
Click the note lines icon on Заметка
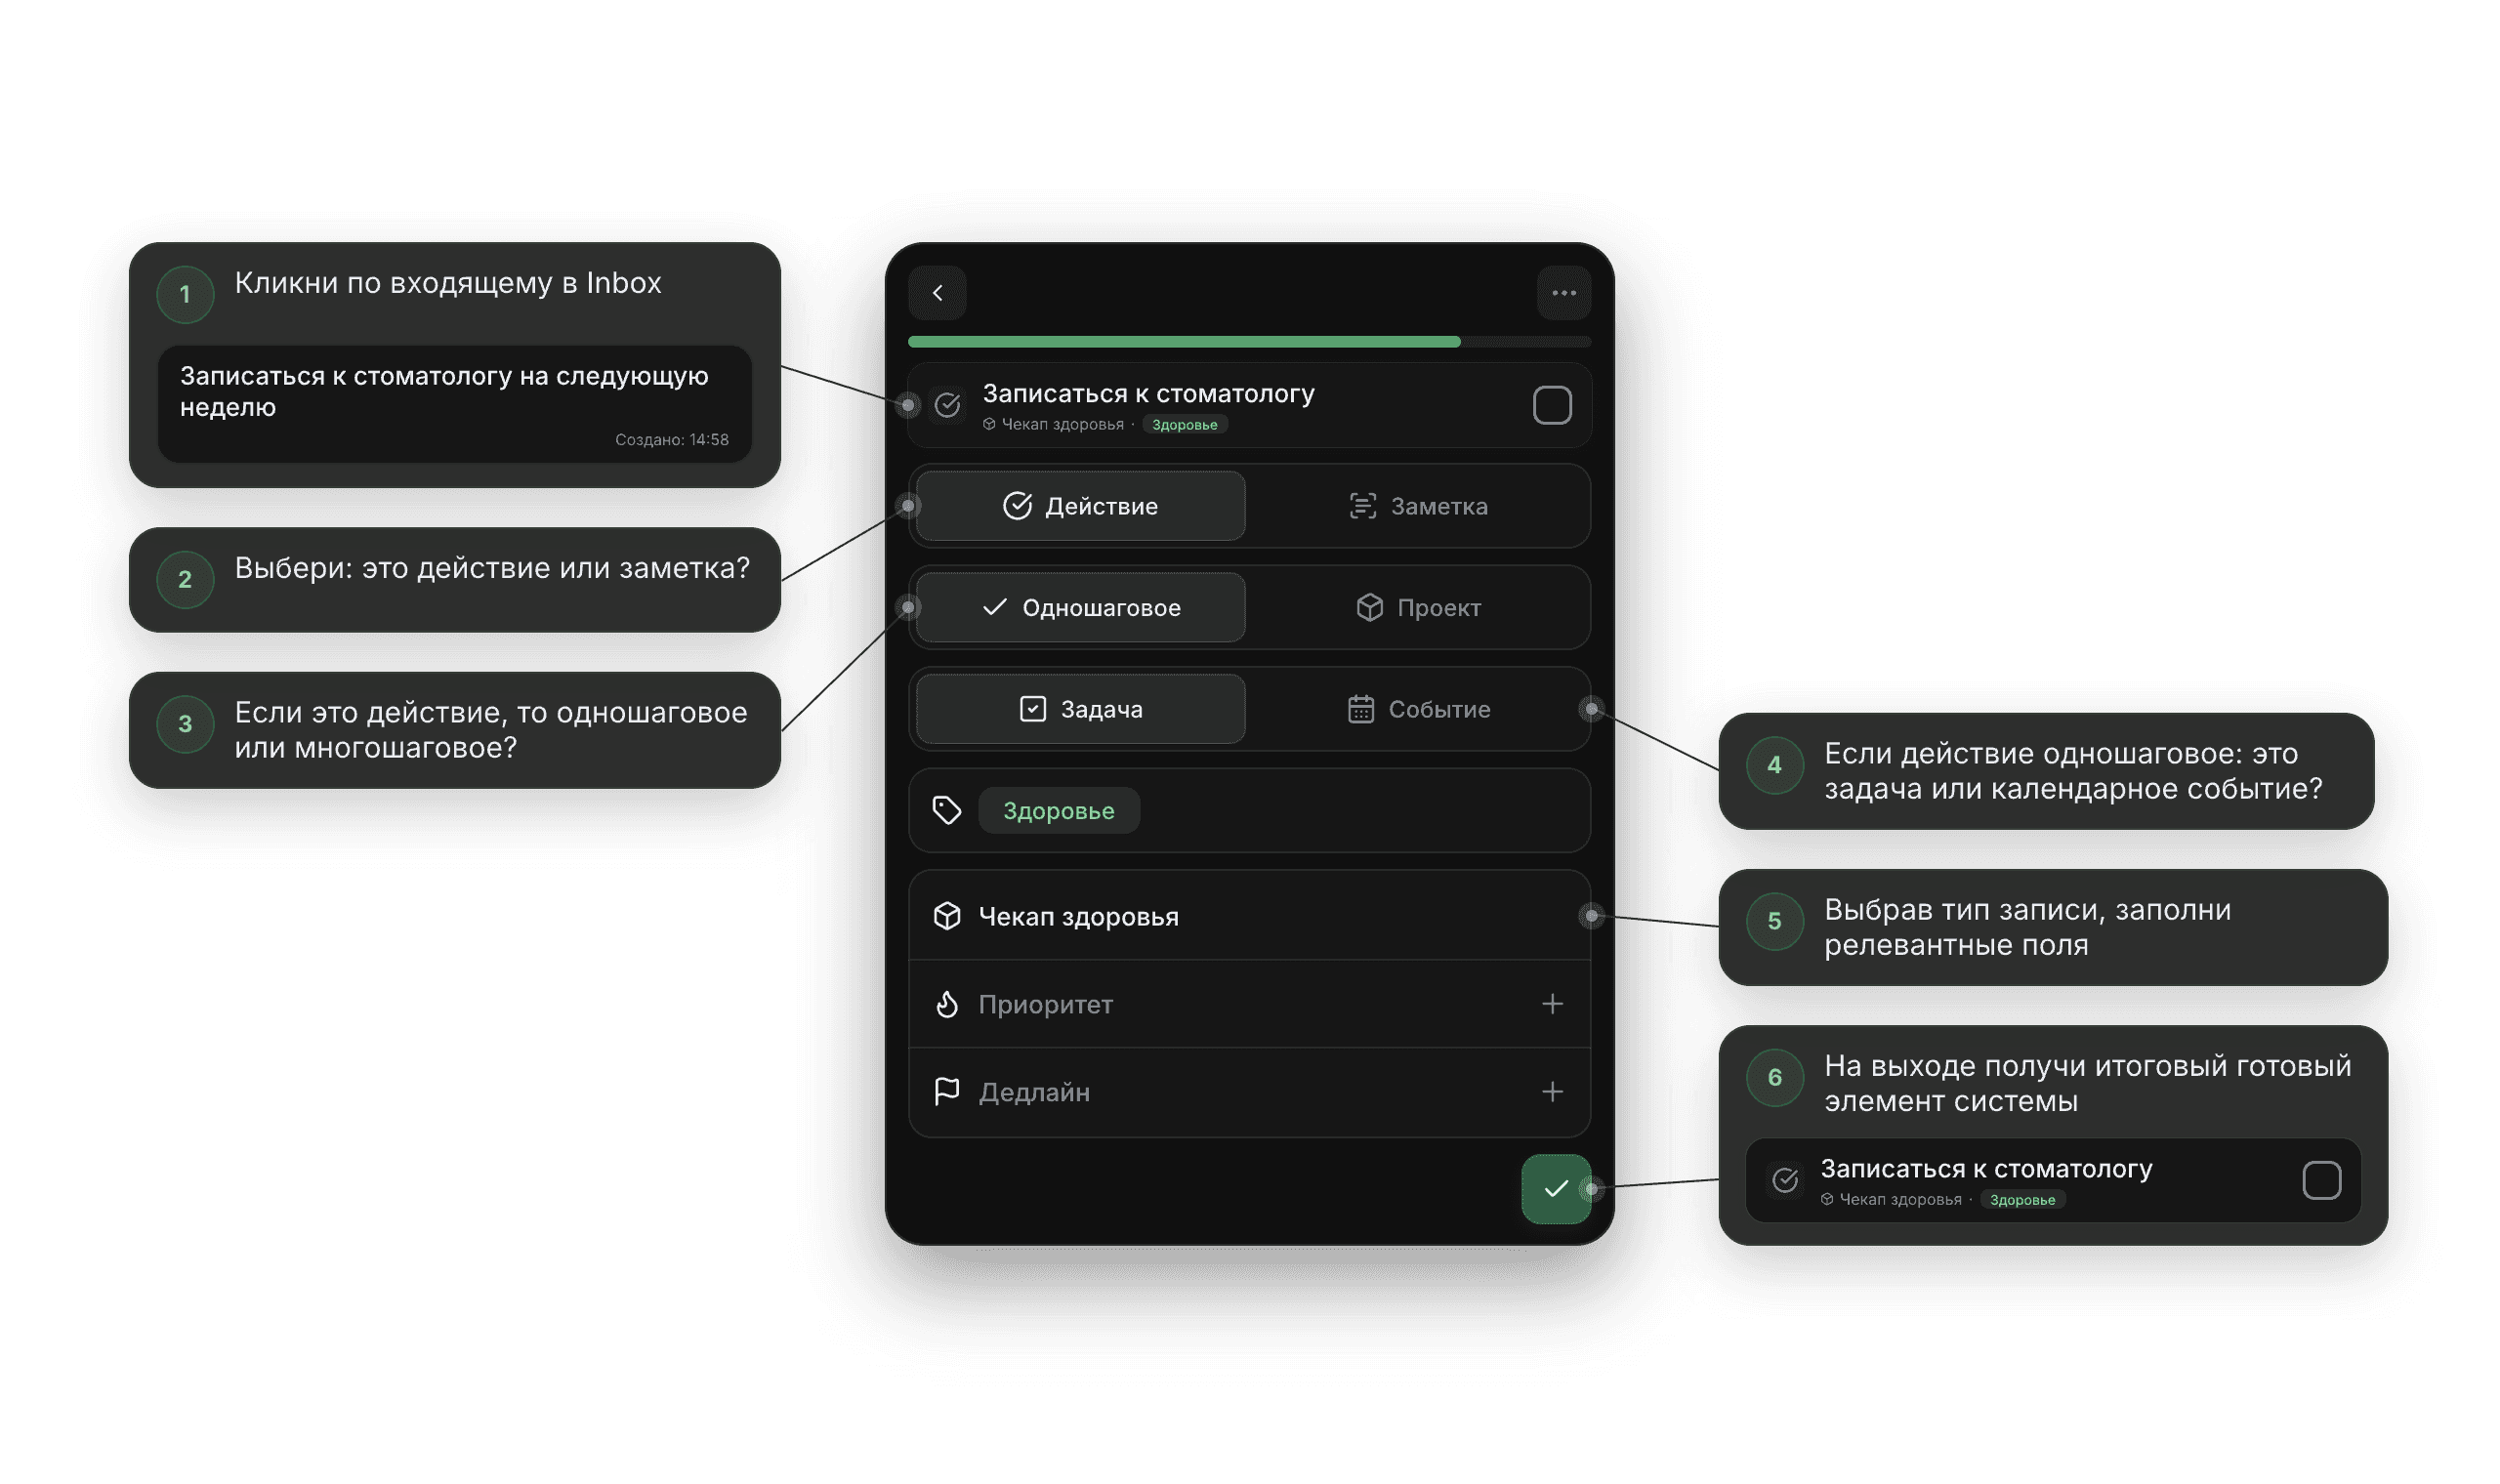(x=1363, y=506)
